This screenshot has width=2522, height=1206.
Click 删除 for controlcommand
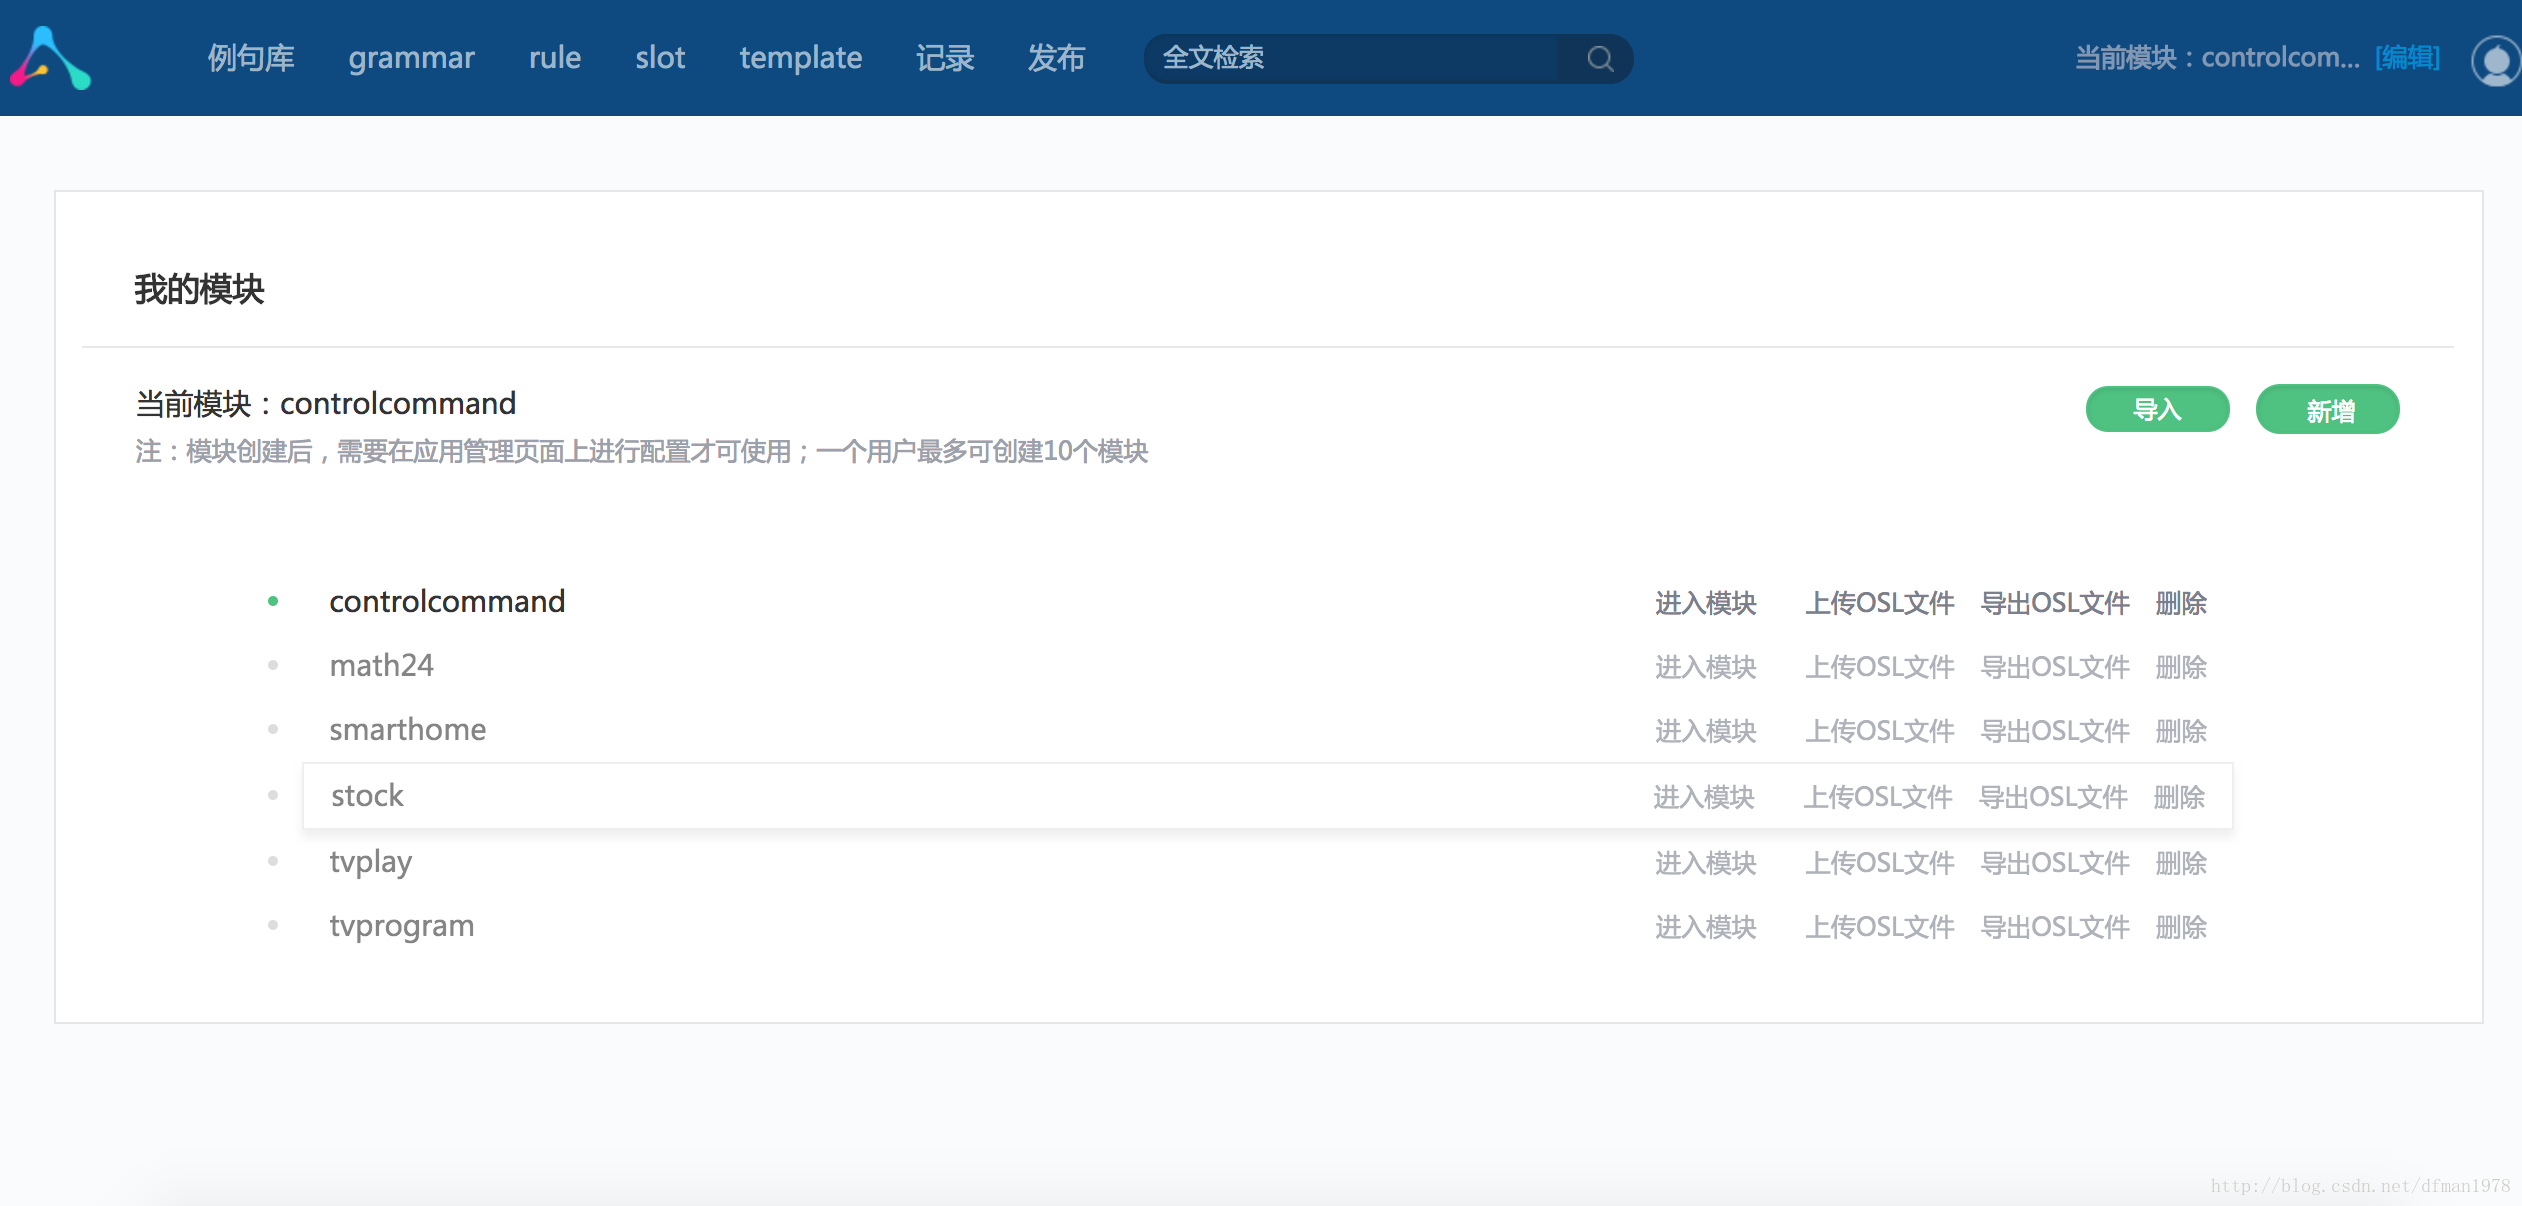pos(2180,603)
